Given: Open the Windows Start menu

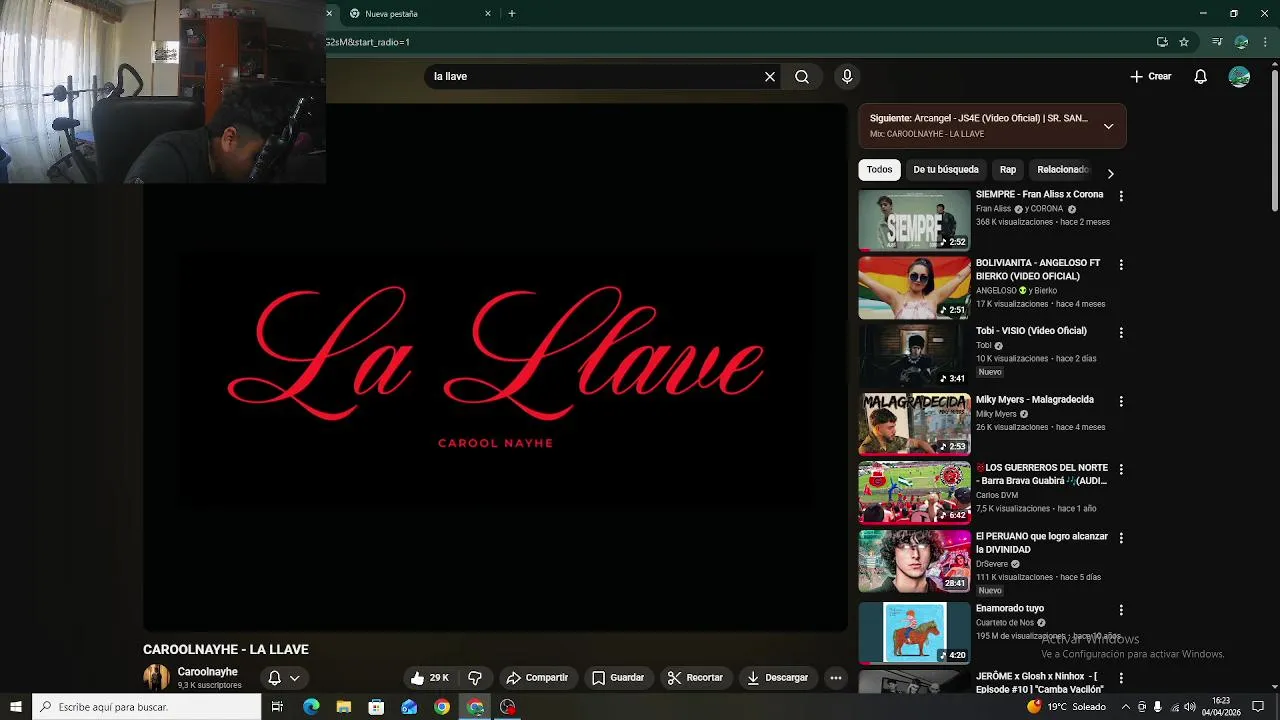Looking at the screenshot, I should (x=15, y=707).
